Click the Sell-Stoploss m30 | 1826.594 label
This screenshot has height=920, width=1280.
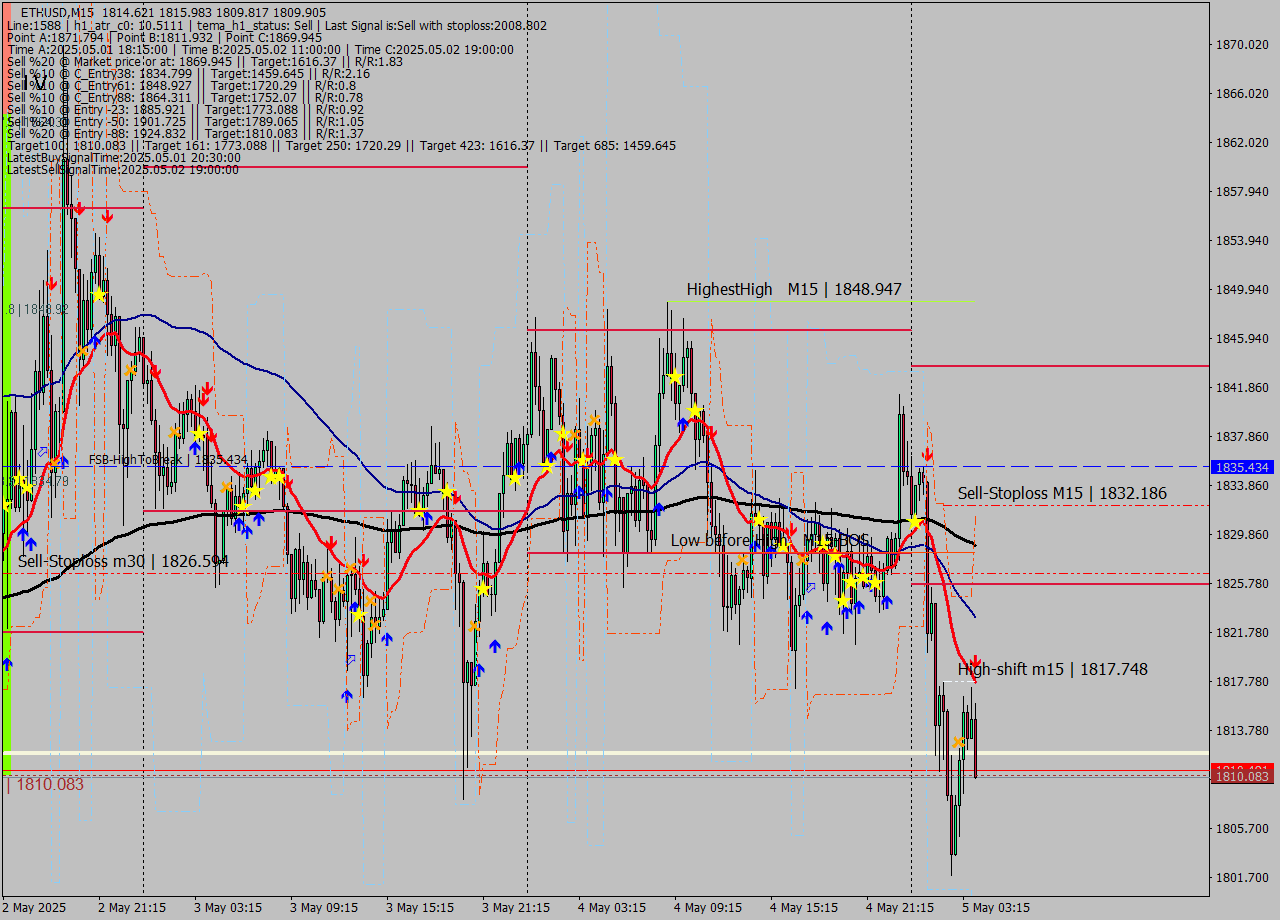pos(122,561)
